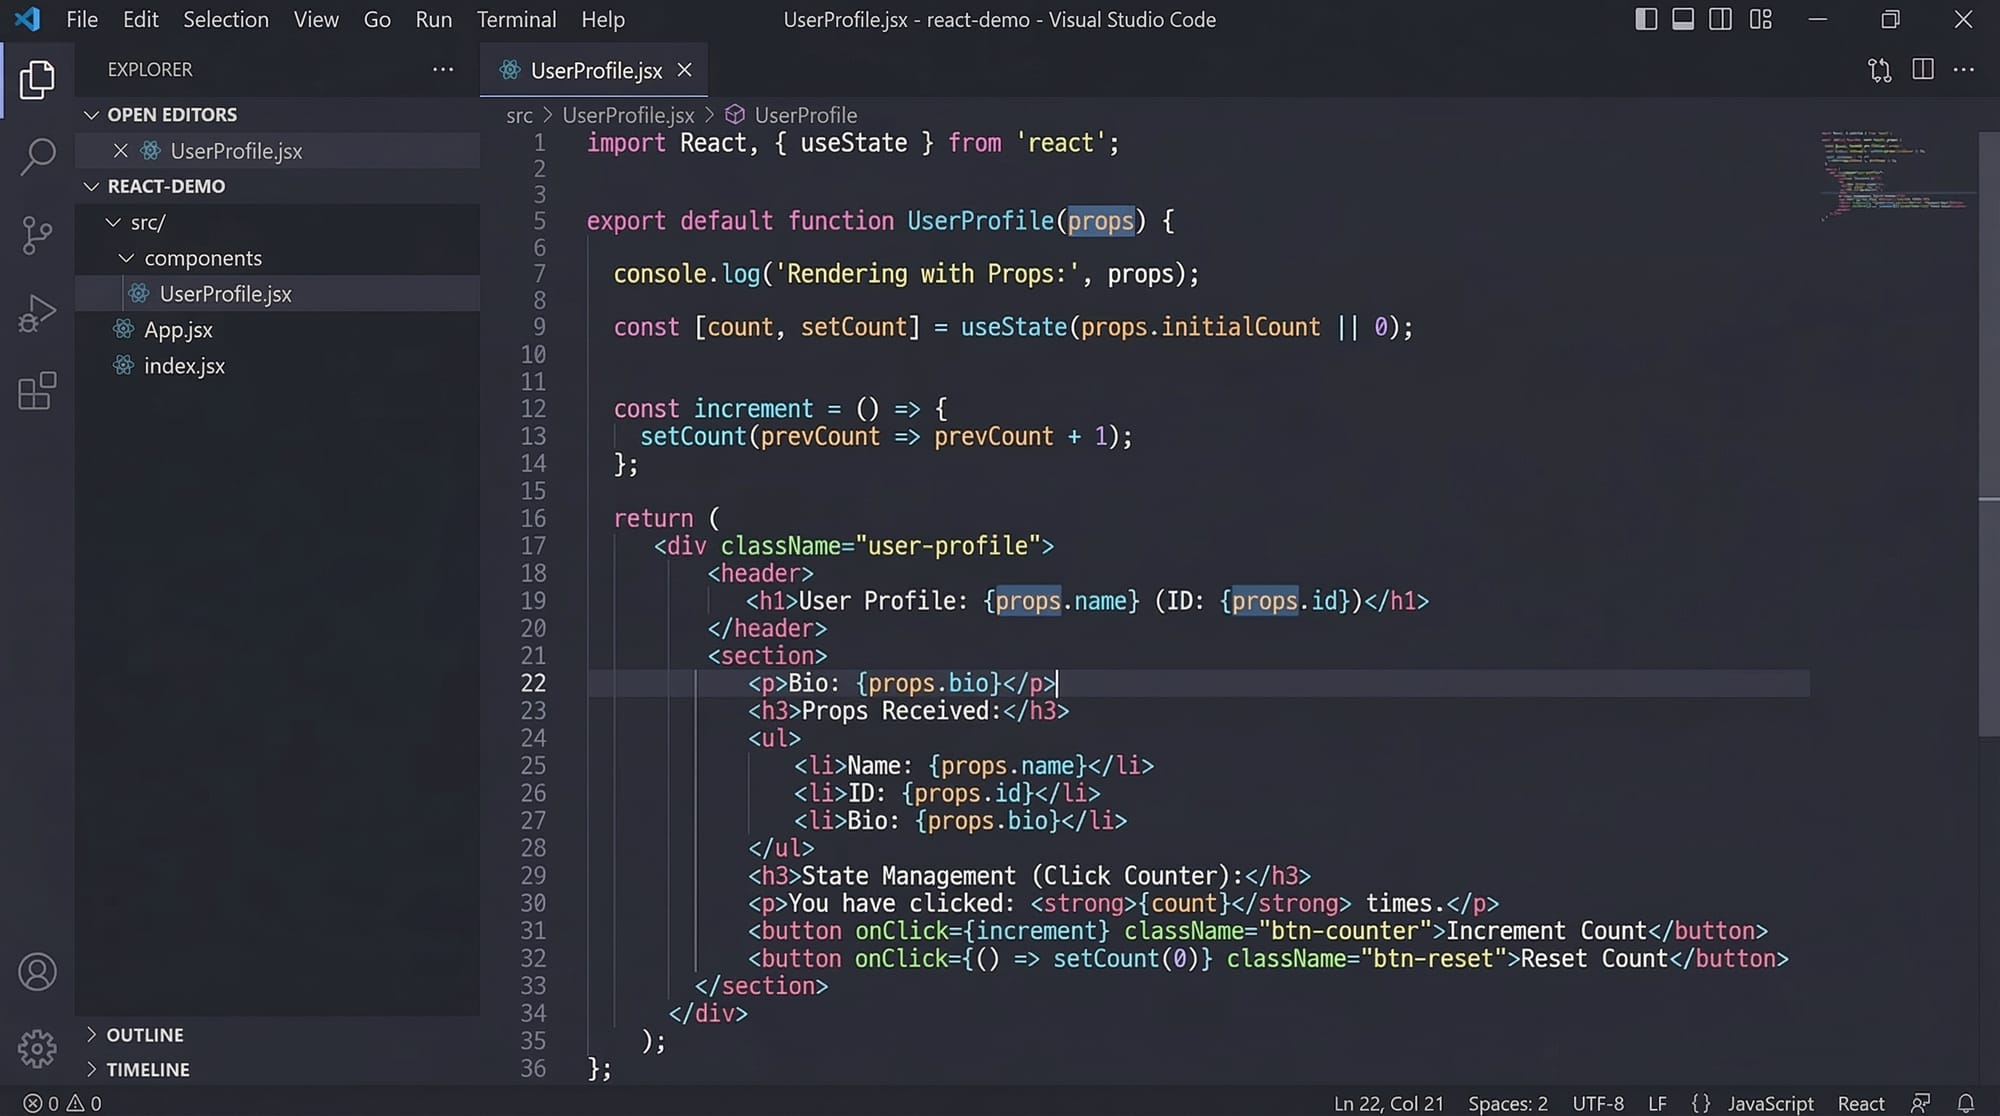2000x1116 pixels.
Task: Toggle the bottom Panel layout button
Action: (1683, 19)
